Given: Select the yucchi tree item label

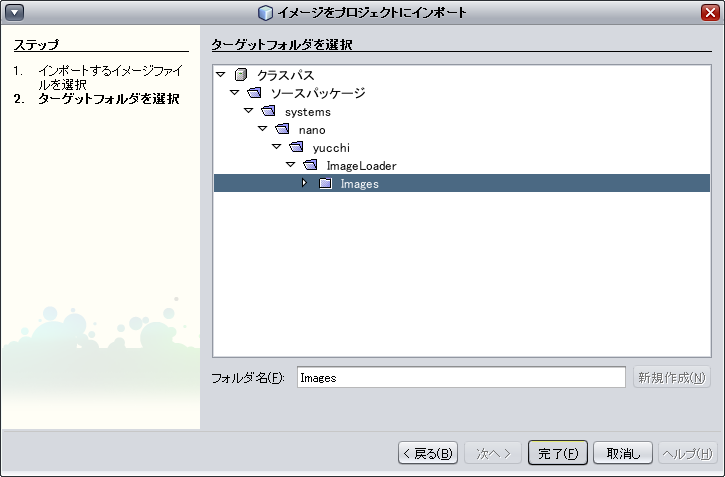Looking at the screenshot, I should (331, 147).
